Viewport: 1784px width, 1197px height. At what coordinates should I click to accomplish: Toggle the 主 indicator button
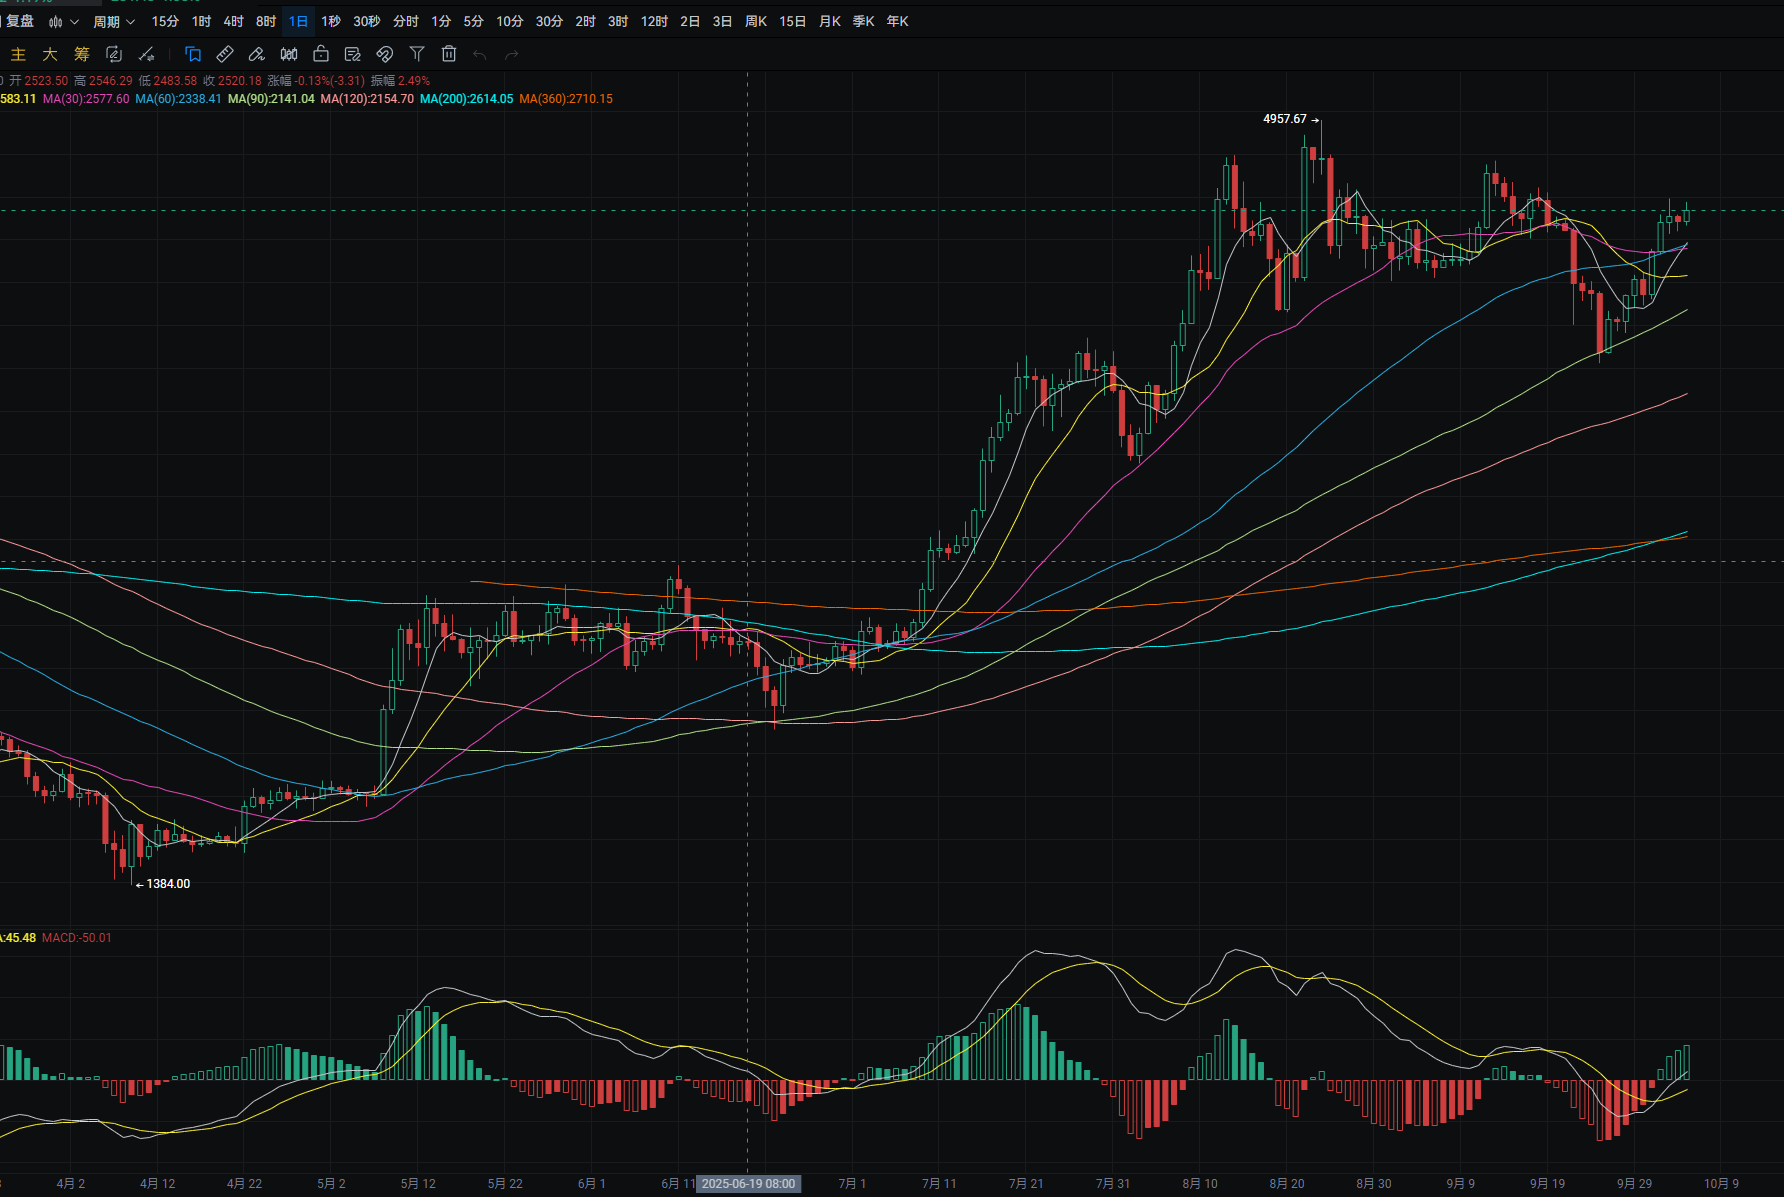18,54
